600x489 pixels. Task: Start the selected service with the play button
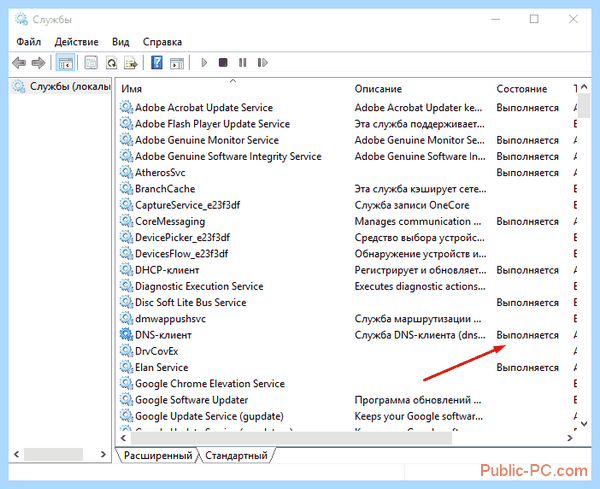204,62
